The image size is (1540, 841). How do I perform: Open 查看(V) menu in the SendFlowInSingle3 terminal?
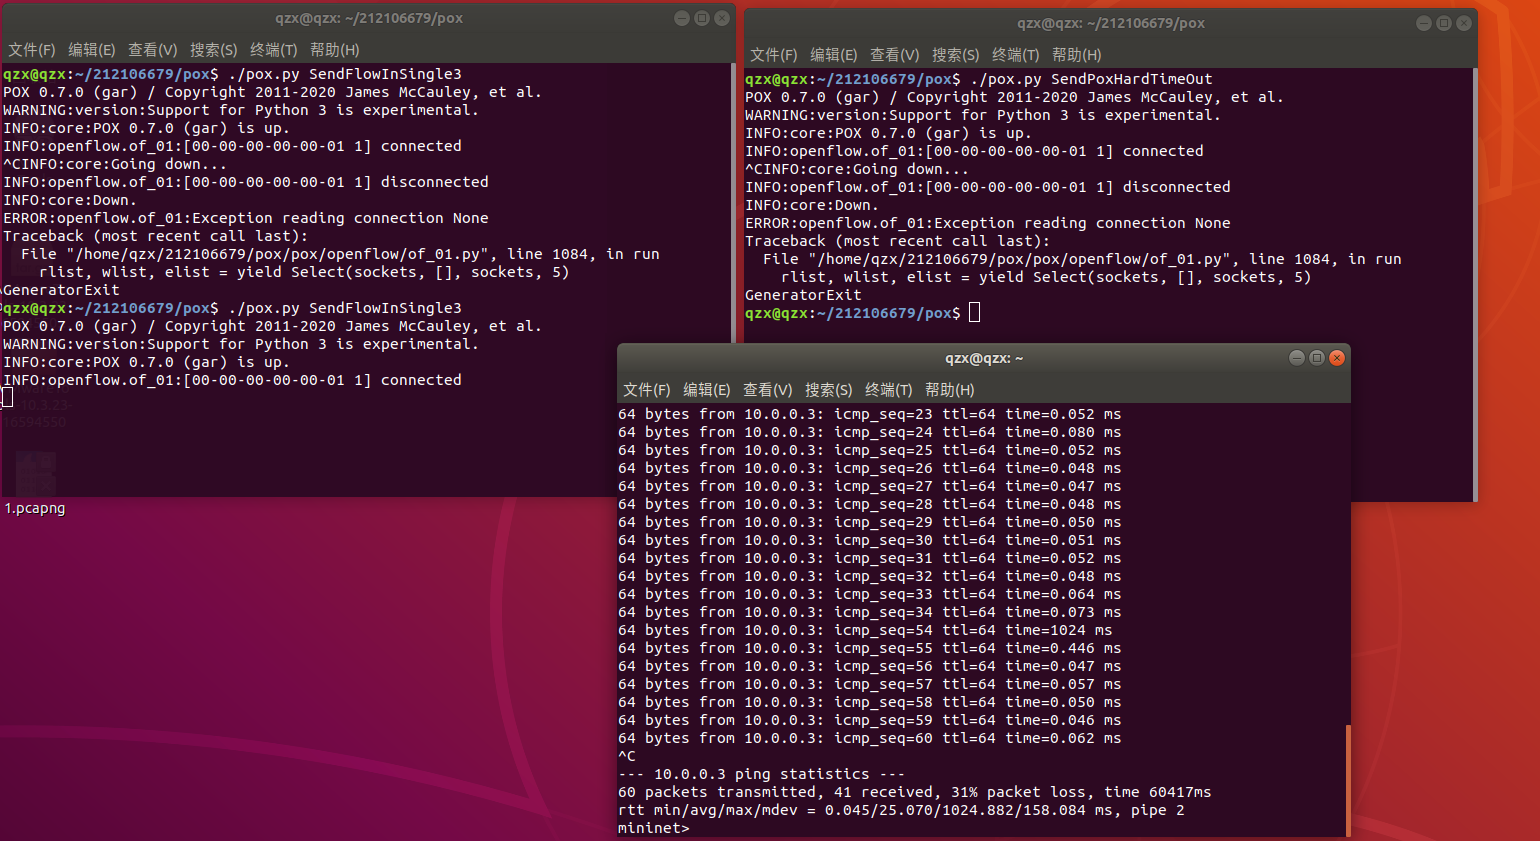click(153, 50)
